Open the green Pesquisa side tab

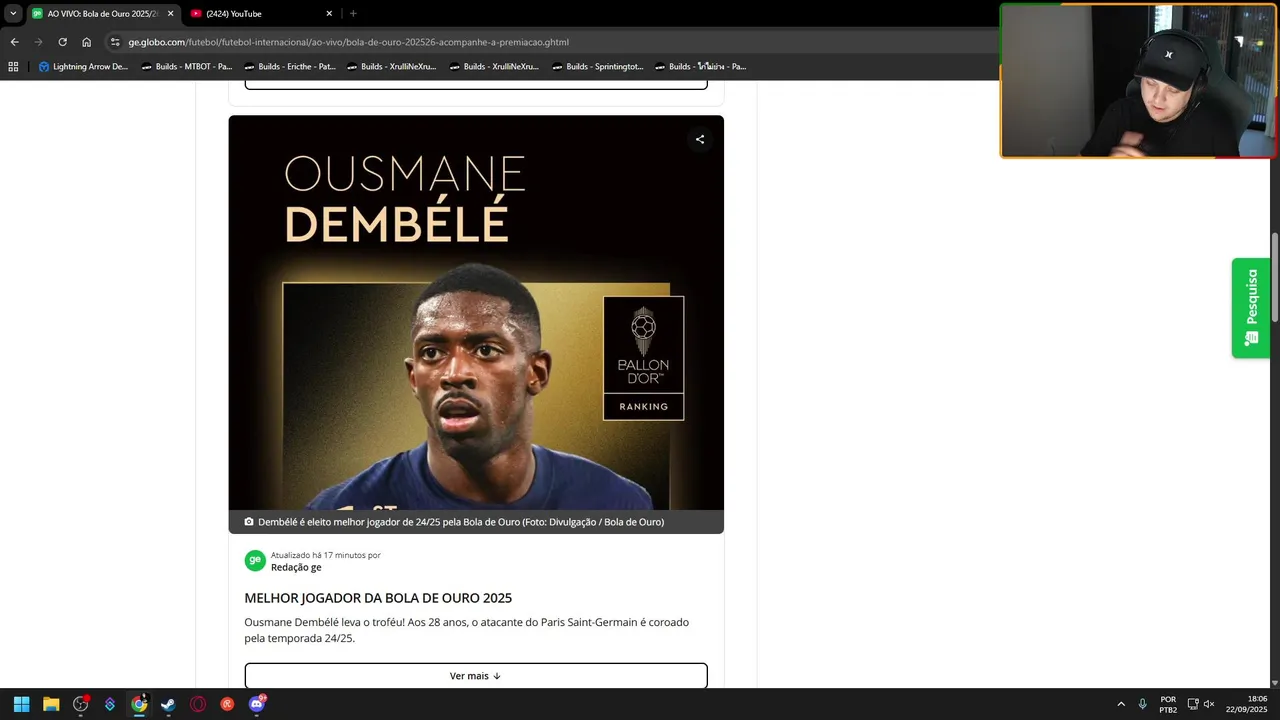point(1251,308)
